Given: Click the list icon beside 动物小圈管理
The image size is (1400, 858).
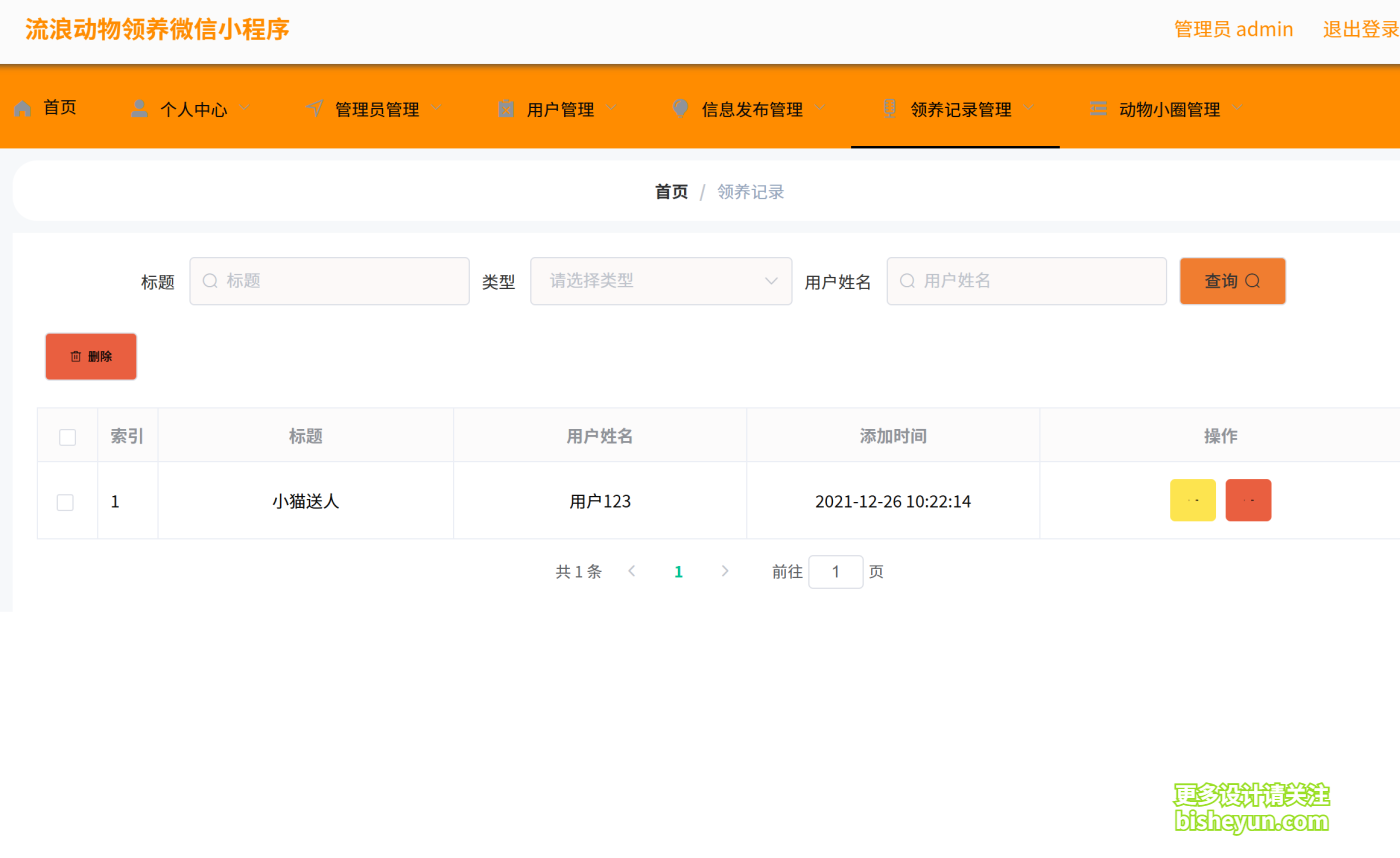Looking at the screenshot, I should (1096, 107).
